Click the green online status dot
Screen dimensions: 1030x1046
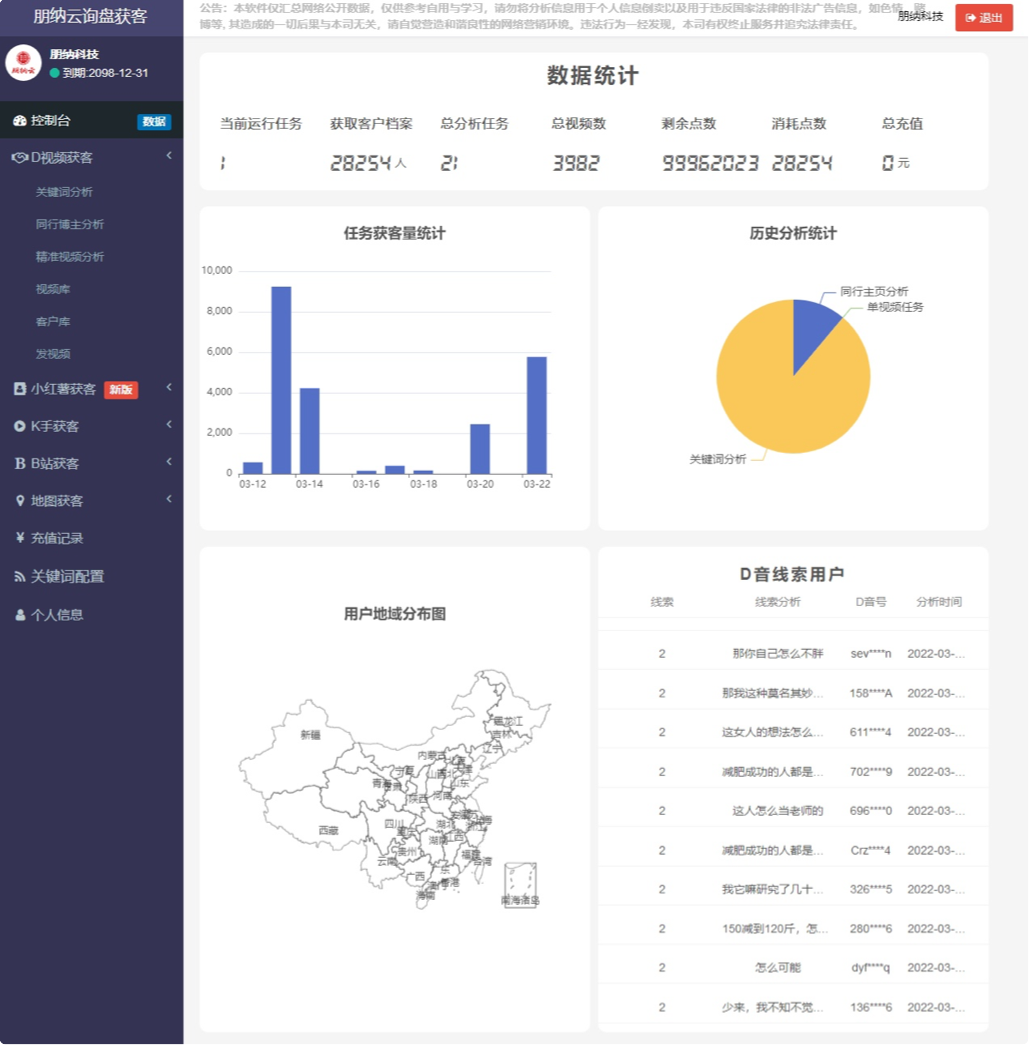(x=55, y=73)
